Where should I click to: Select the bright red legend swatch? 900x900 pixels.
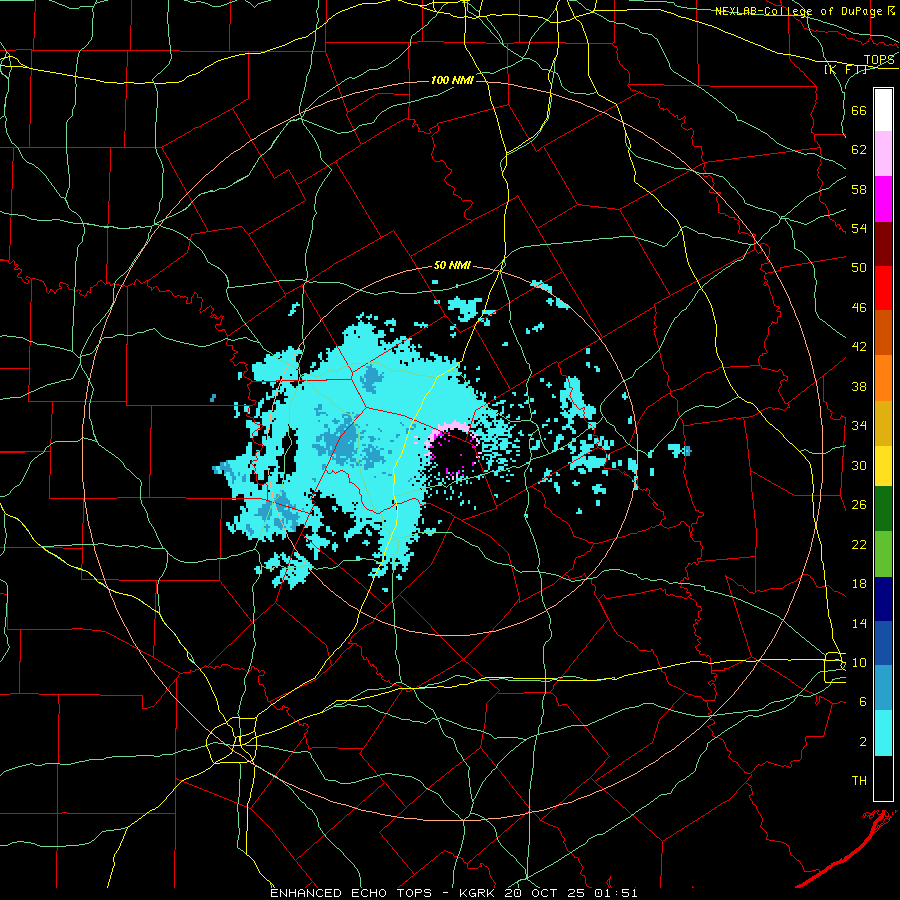tap(883, 288)
